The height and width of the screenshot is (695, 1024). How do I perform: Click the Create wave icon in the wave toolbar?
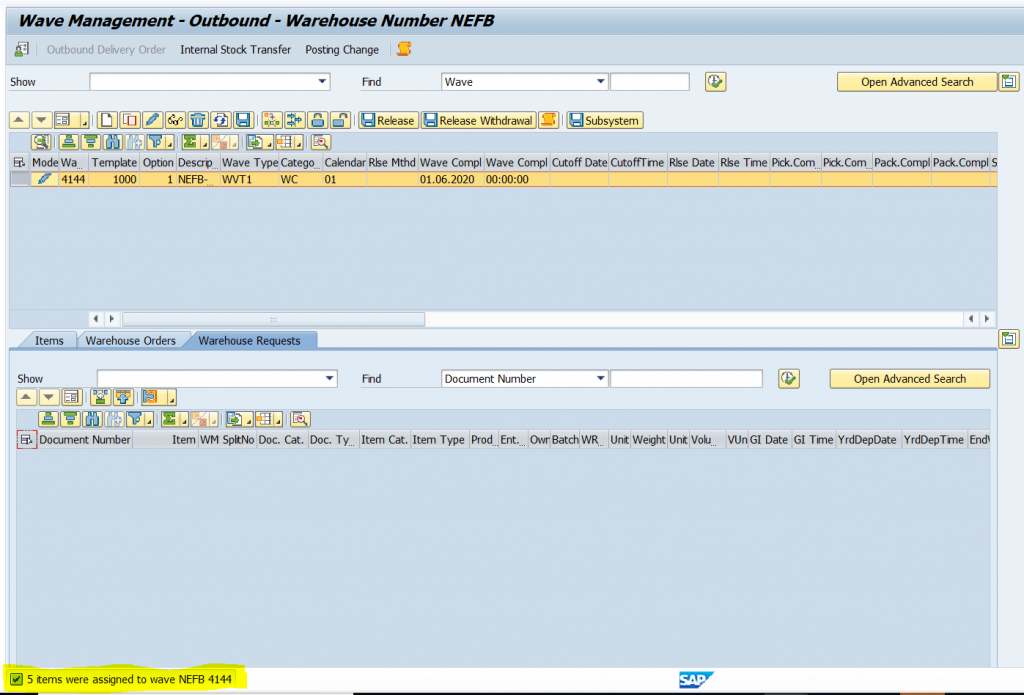pos(107,120)
